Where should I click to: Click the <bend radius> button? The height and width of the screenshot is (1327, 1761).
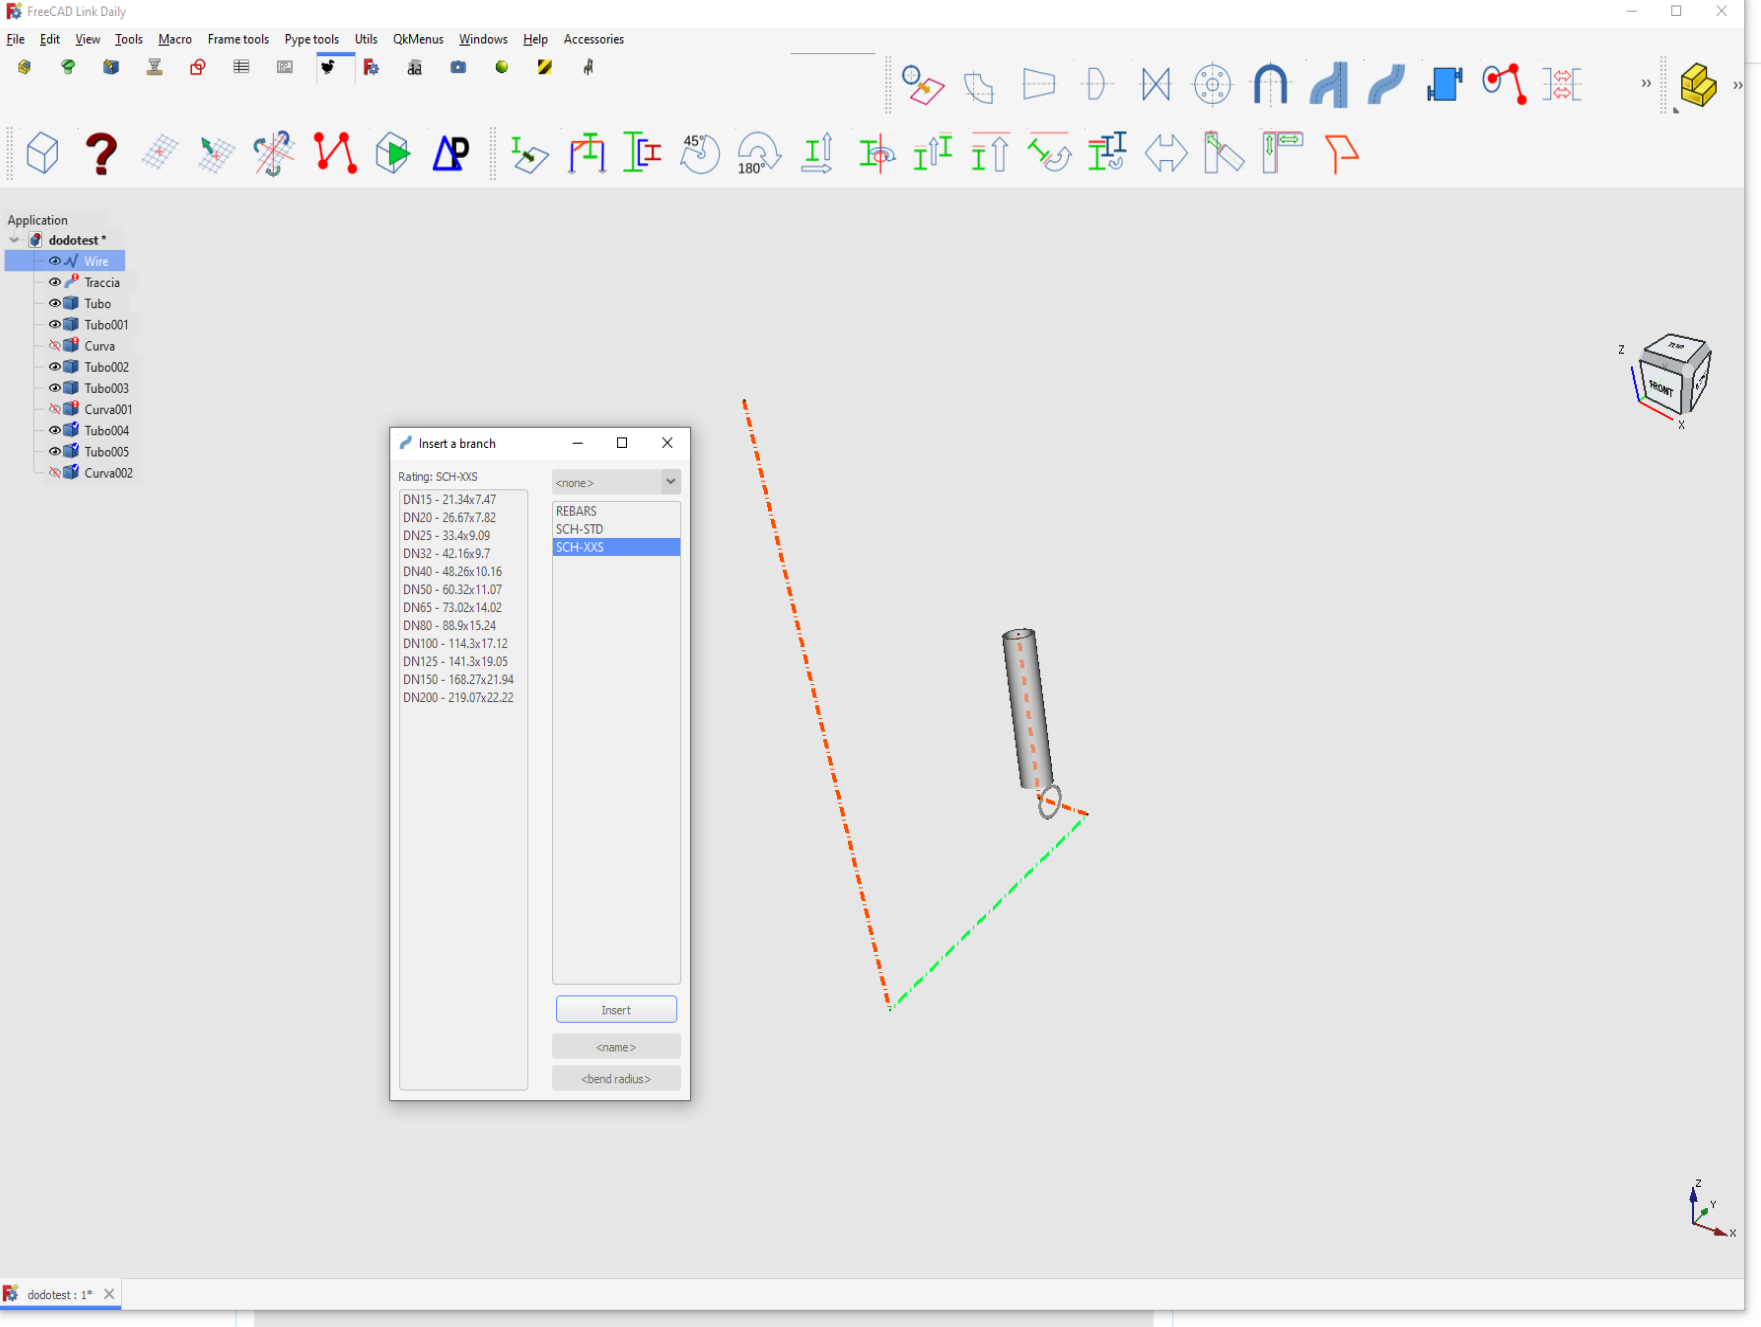pyautogui.click(x=616, y=1079)
